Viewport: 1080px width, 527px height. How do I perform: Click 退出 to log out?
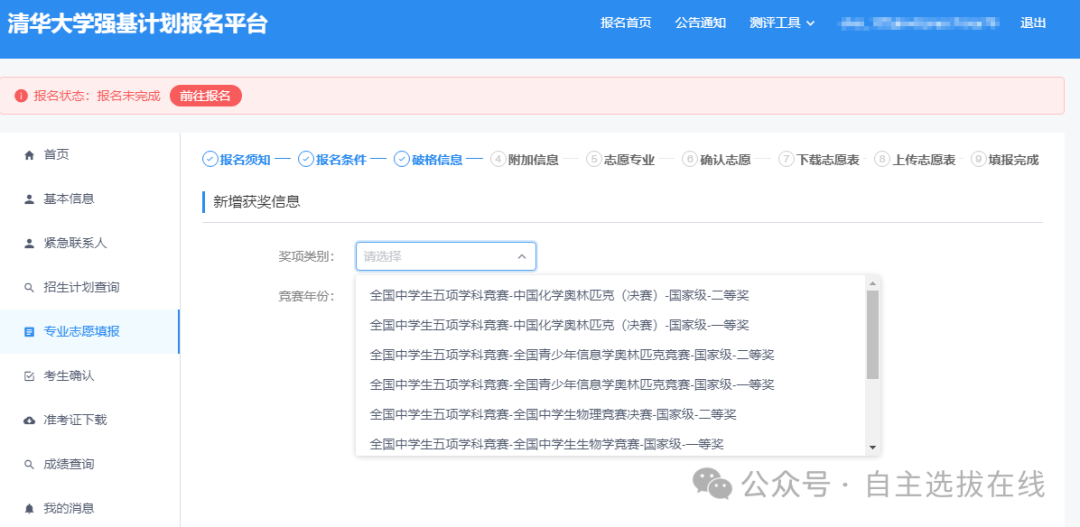1033,23
